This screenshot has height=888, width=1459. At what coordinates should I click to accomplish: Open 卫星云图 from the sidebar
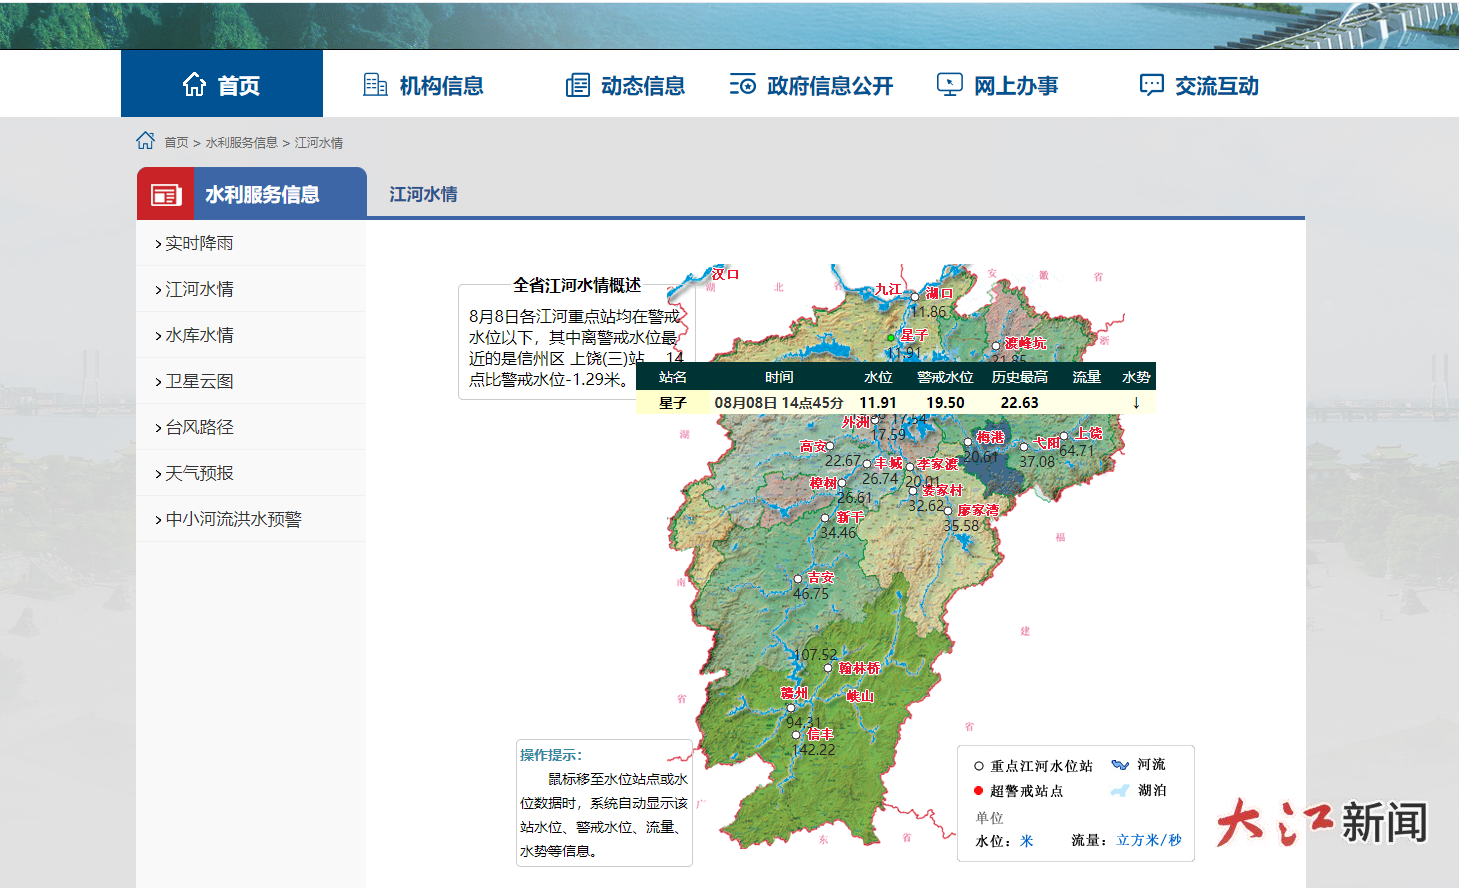pos(199,381)
